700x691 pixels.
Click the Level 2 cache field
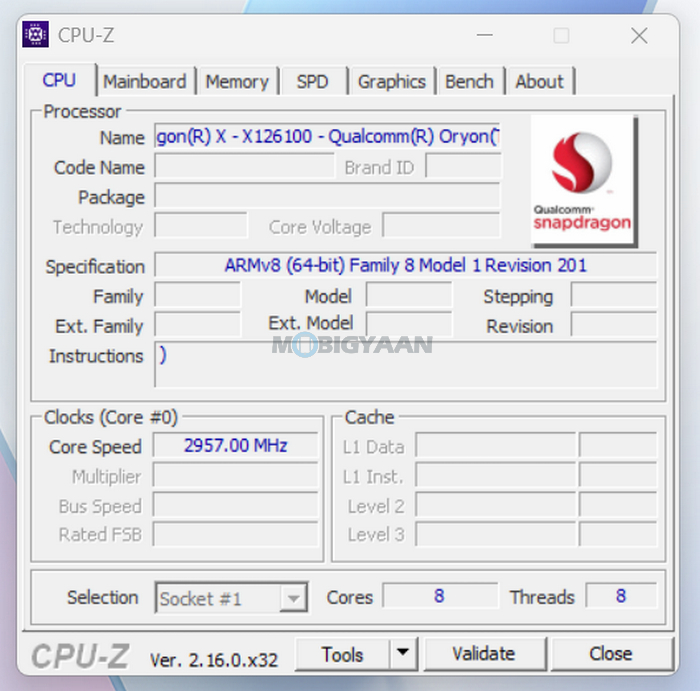tap(496, 505)
